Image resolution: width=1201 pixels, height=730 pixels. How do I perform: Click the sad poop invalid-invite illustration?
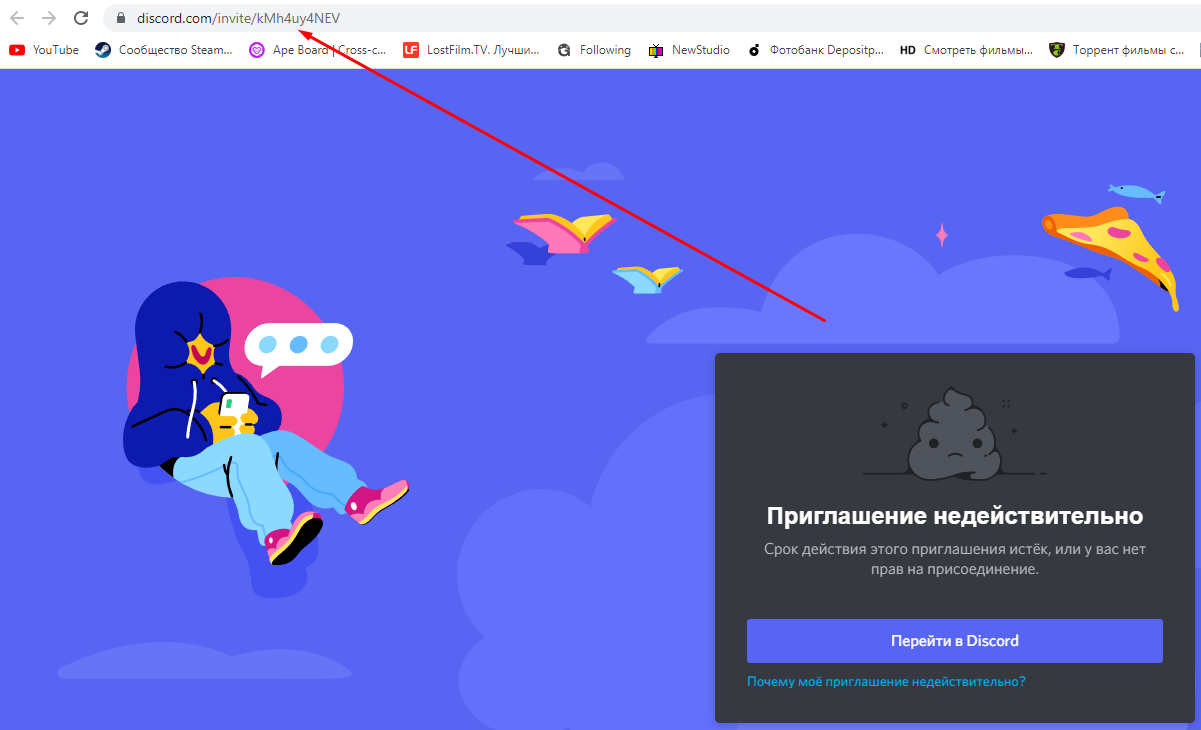click(955, 432)
